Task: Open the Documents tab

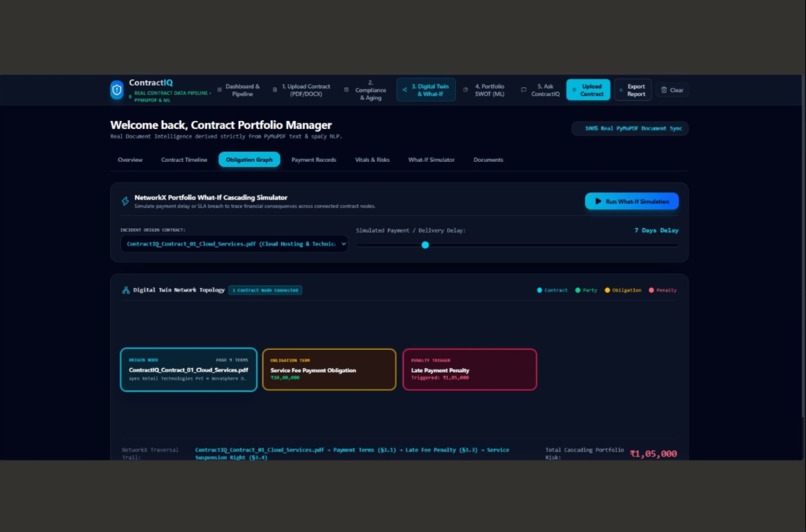Action: pyautogui.click(x=488, y=160)
